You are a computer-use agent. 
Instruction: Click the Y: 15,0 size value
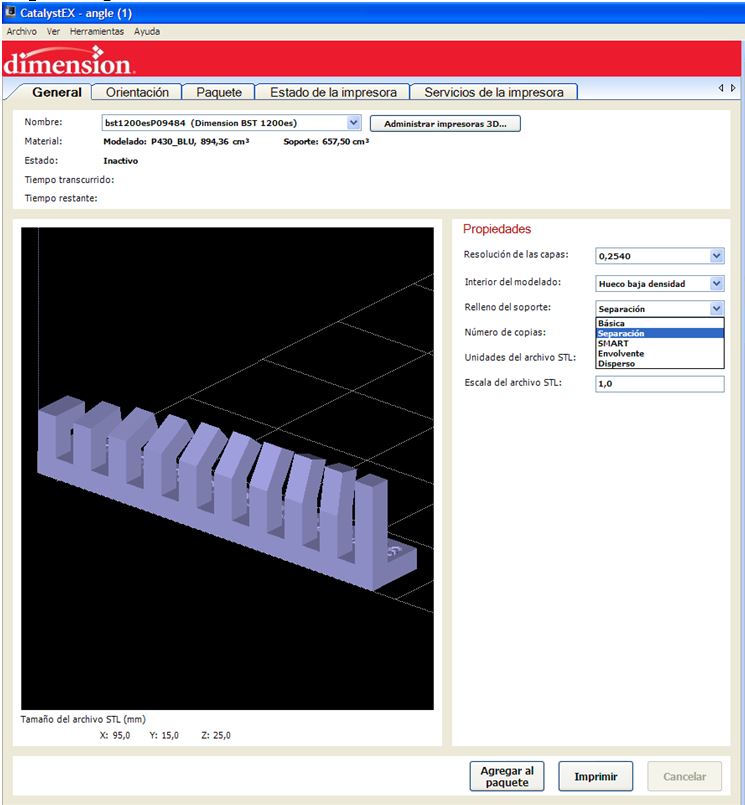click(164, 735)
